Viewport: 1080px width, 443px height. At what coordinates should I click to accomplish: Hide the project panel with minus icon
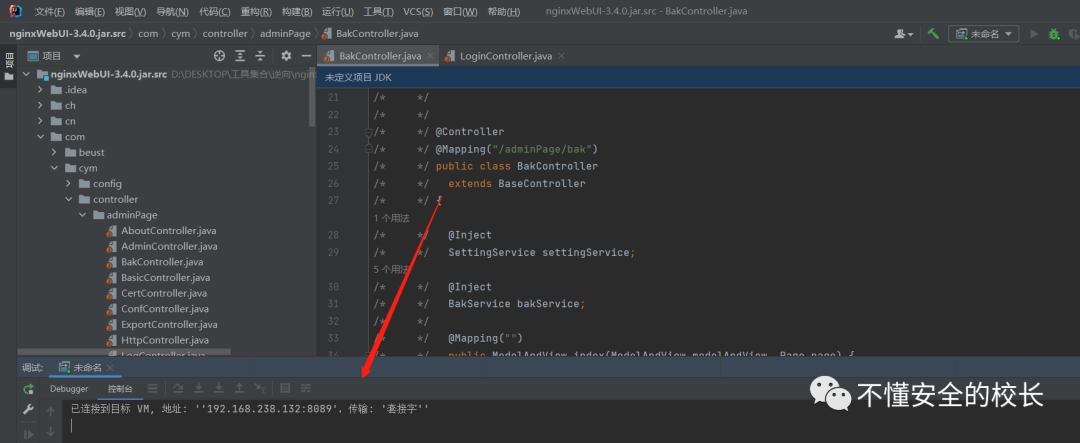307,56
